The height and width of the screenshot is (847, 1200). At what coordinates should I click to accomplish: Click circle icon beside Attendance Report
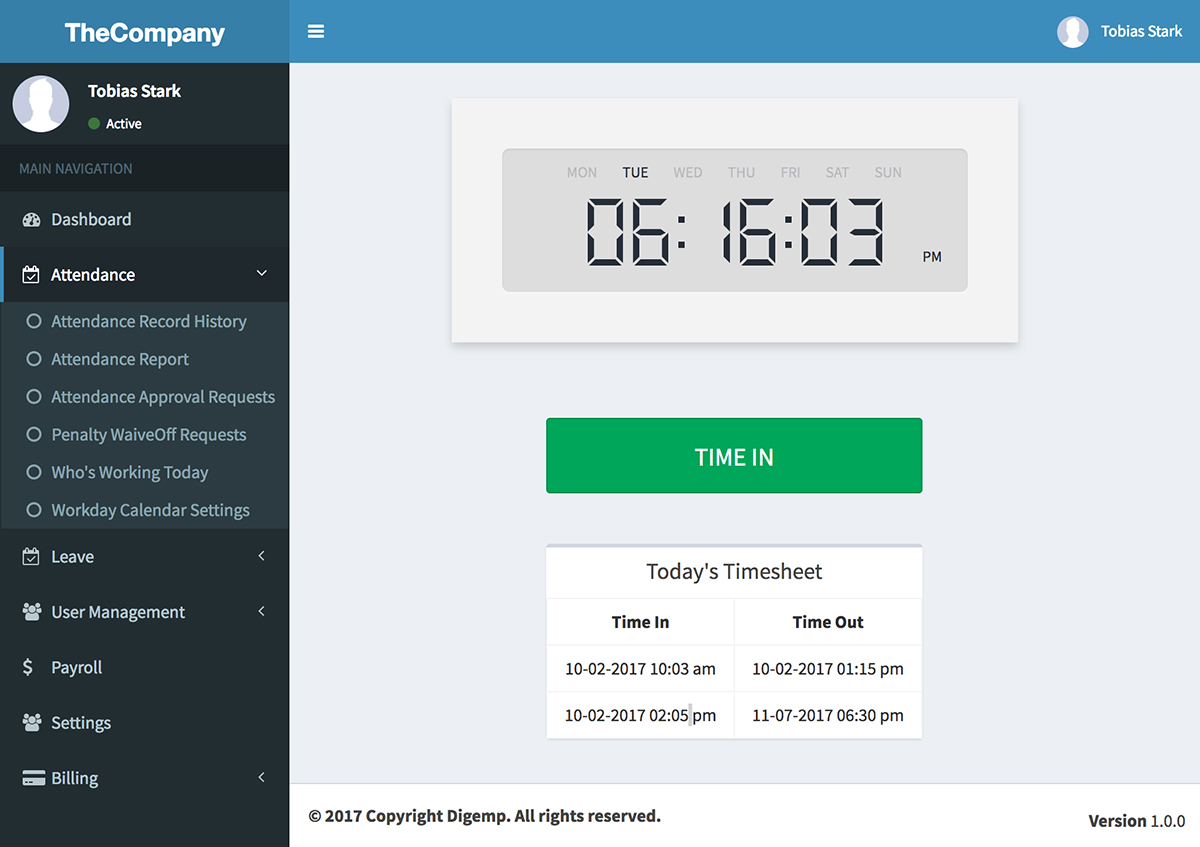pyautogui.click(x=34, y=359)
